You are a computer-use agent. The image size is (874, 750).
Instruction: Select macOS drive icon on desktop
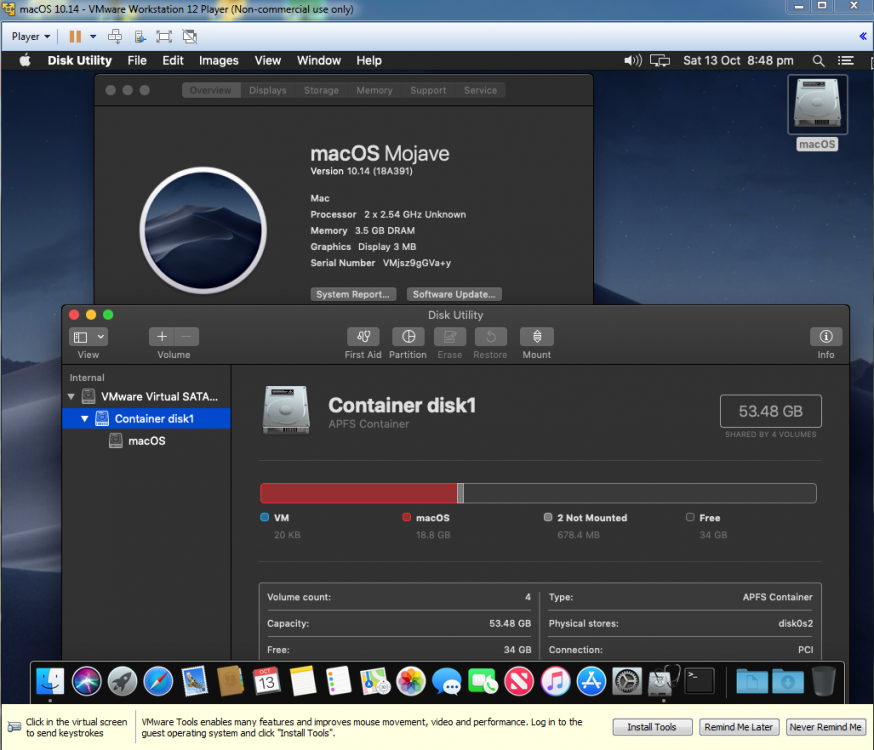click(817, 106)
